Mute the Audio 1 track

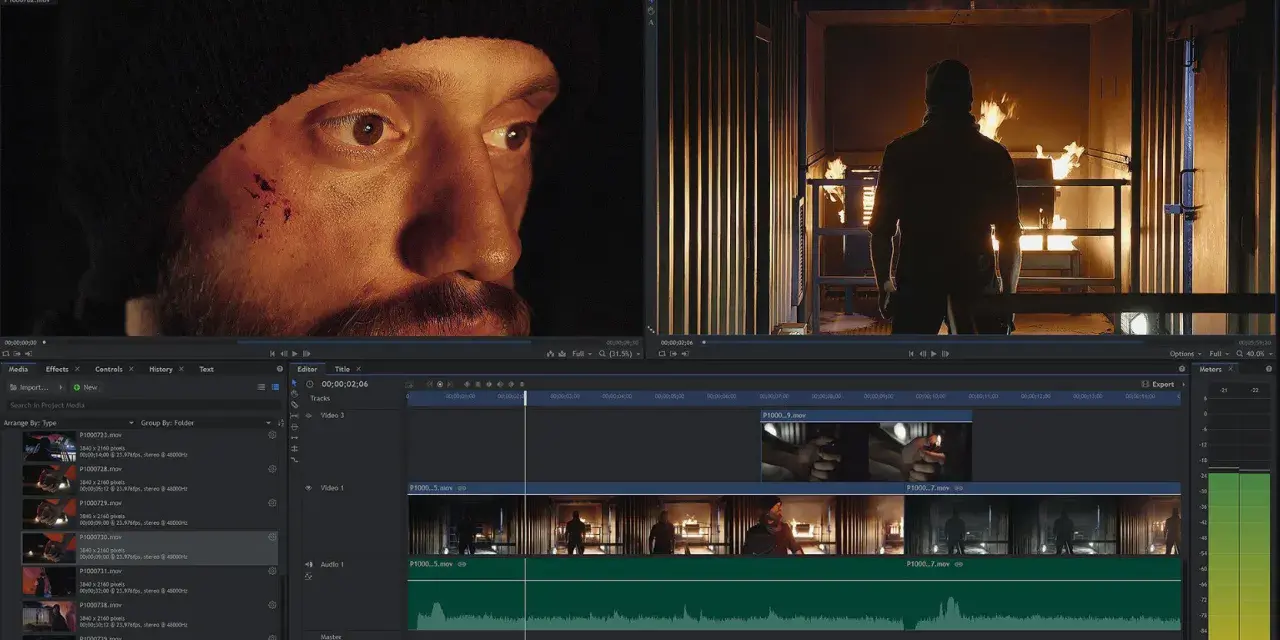coord(308,564)
